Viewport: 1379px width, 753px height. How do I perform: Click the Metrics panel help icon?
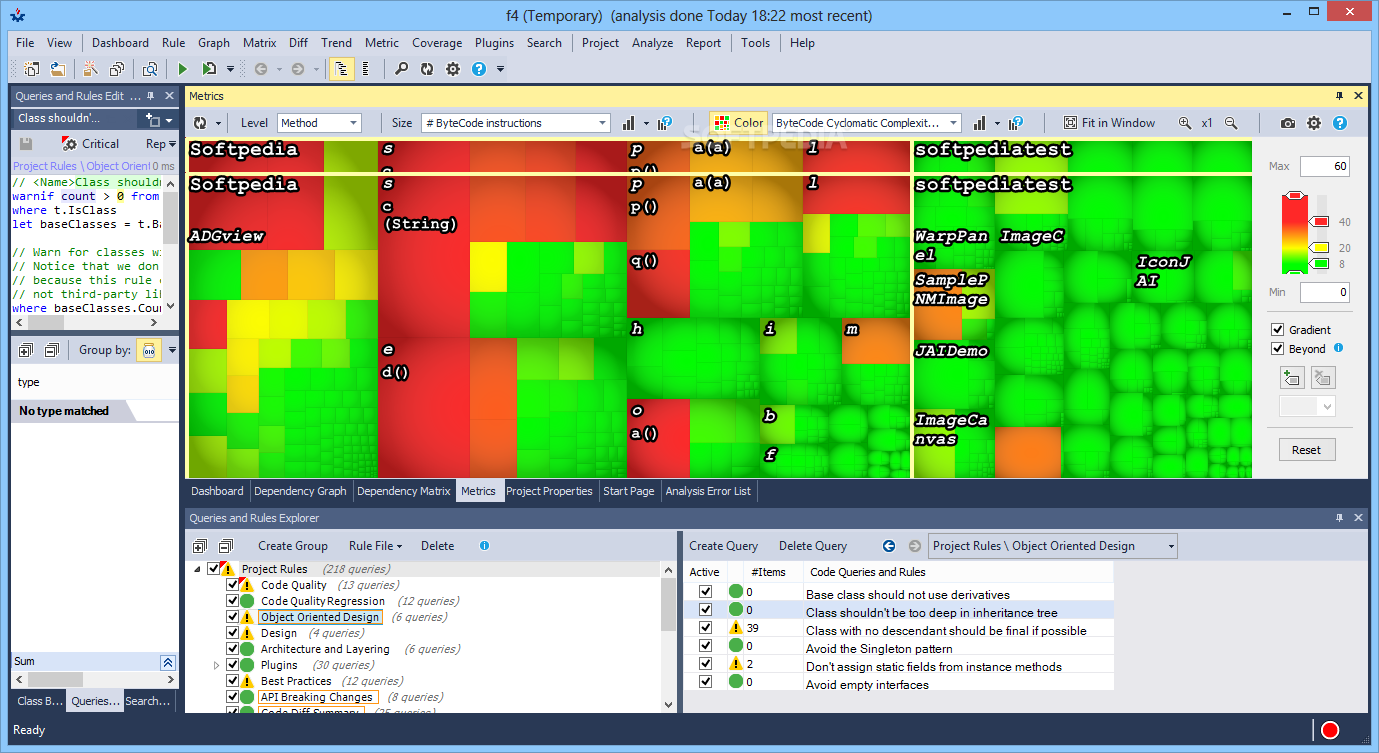click(x=1340, y=123)
